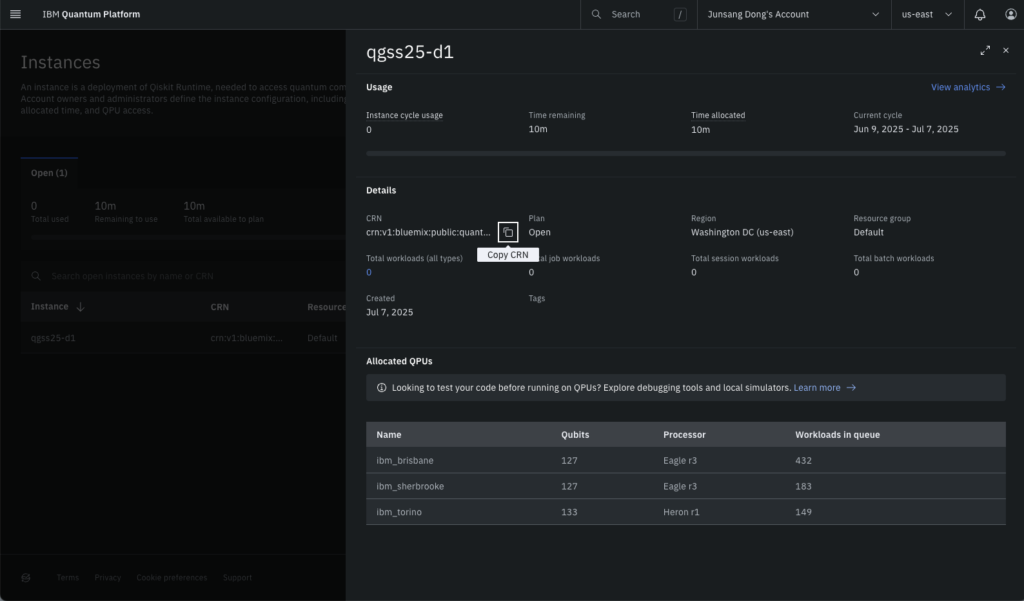1024x601 pixels.
Task: Click the Heron r1 processor cell
Action: 681,512
